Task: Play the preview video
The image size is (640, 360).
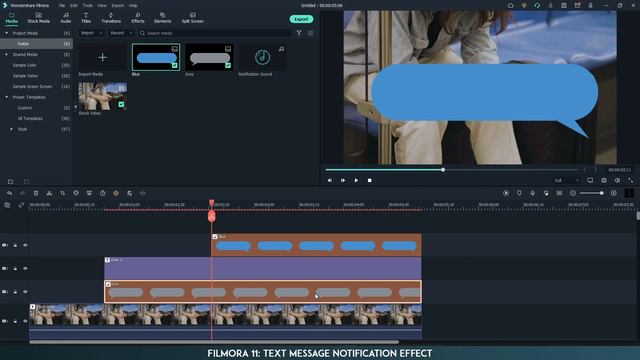Action: [356, 180]
